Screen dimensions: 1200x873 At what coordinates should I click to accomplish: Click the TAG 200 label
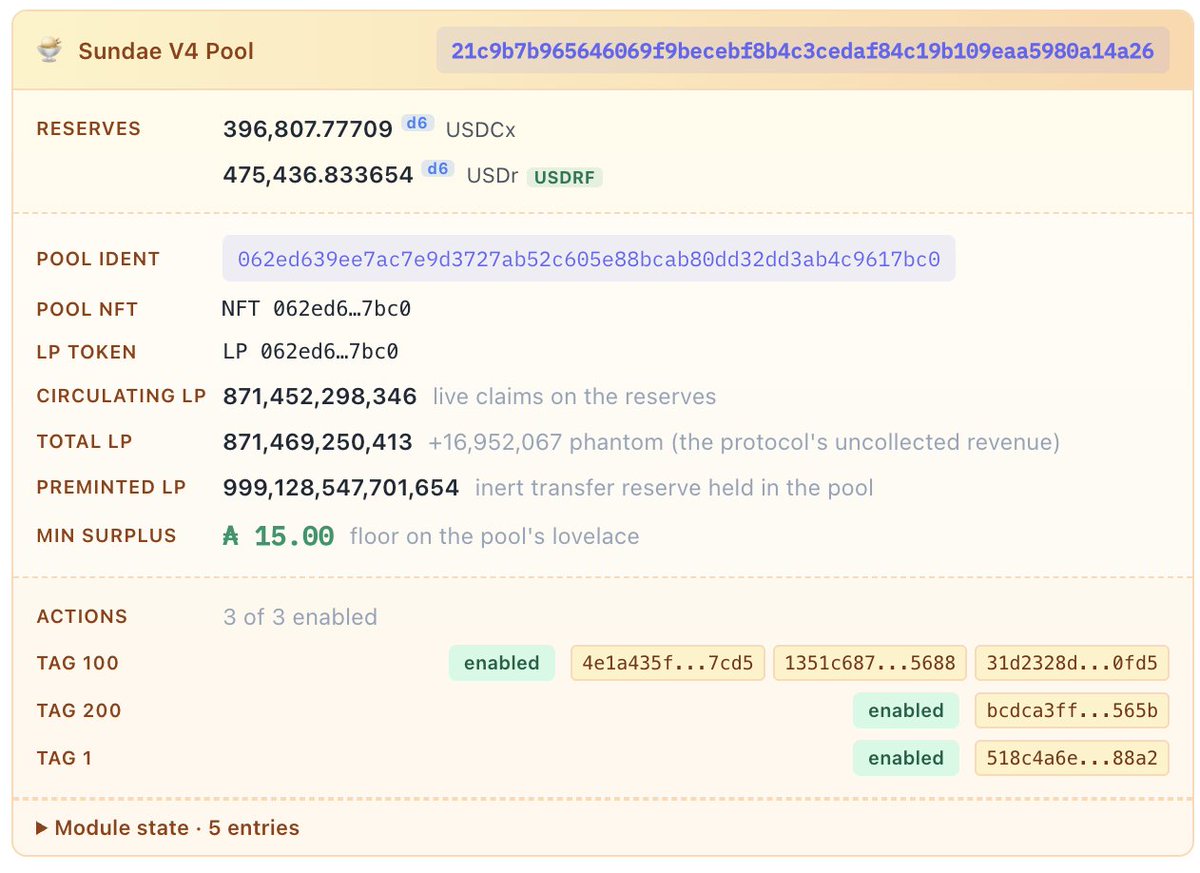pyautogui.click(x=79, y=711)
